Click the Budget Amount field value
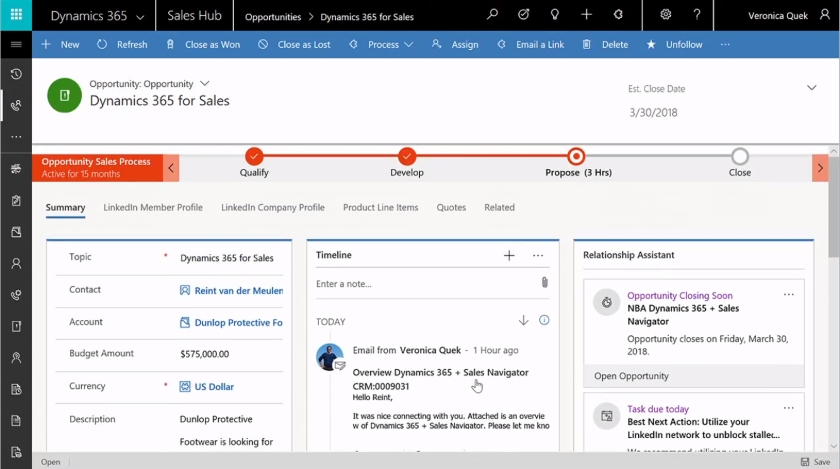 point(205,354)
